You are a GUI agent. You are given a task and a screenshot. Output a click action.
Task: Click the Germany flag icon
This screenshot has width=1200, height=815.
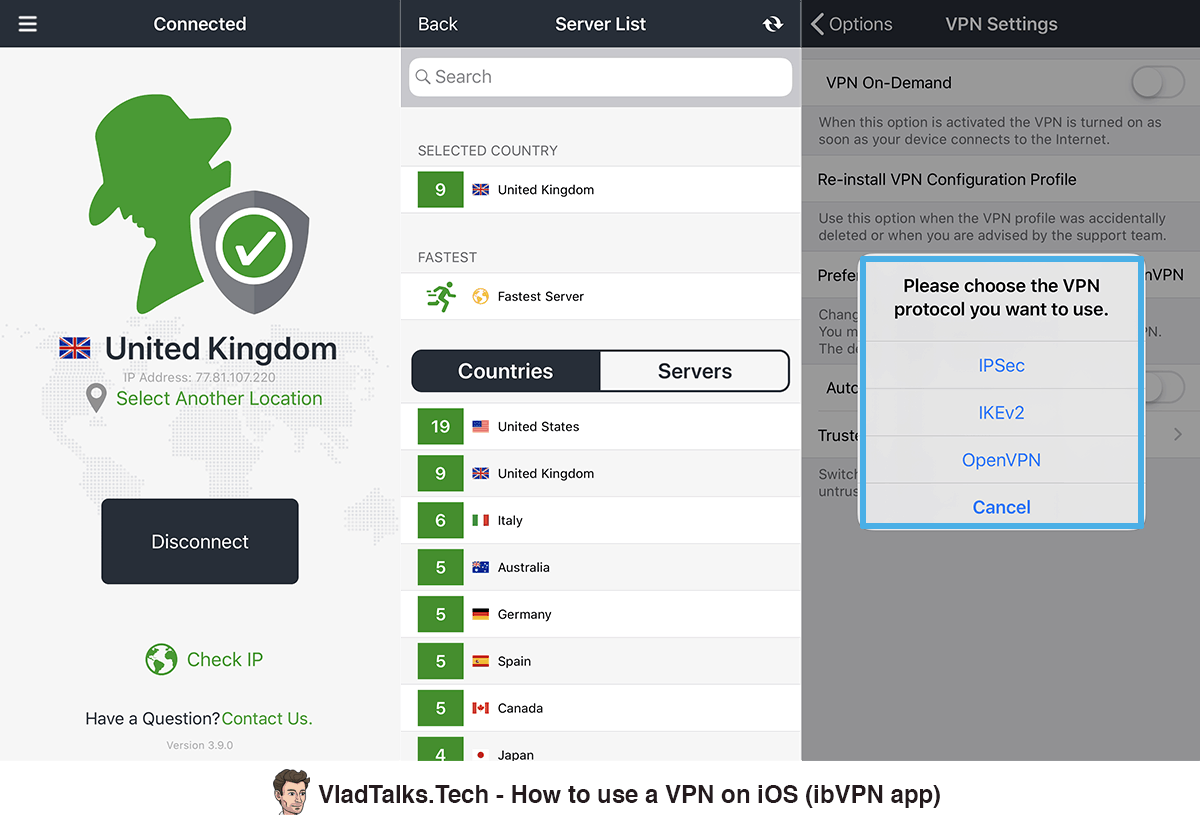coord(481,614)
